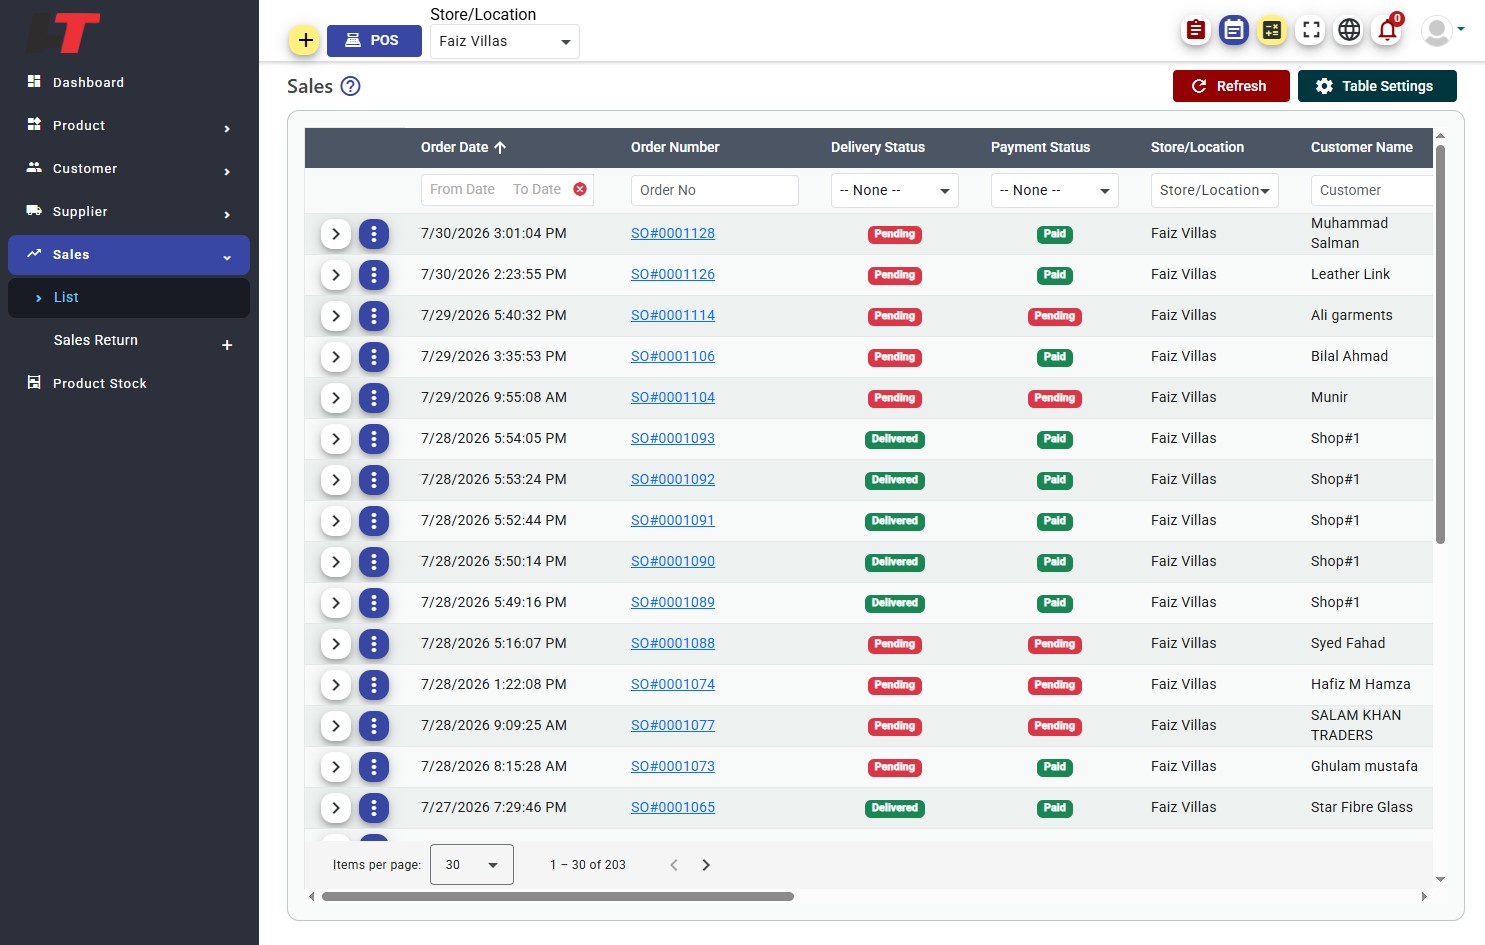This screenshot has width=1485, height=945.
Task: Open Payment Status filter dropdown
Action: click(x=1055, y=190)
